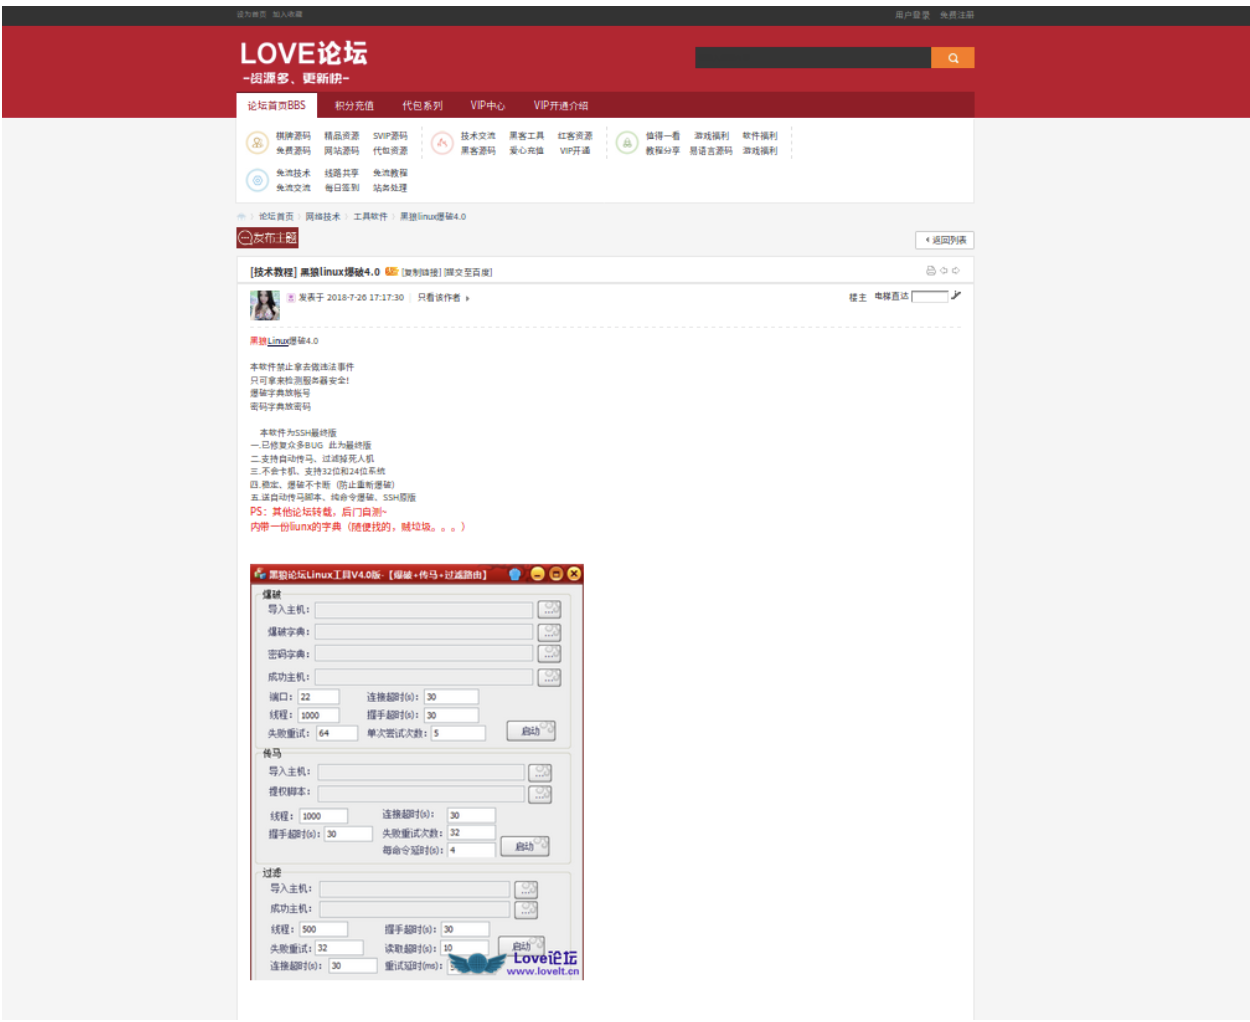Open the embedded Linux tool screenshot

click(416, 772)
